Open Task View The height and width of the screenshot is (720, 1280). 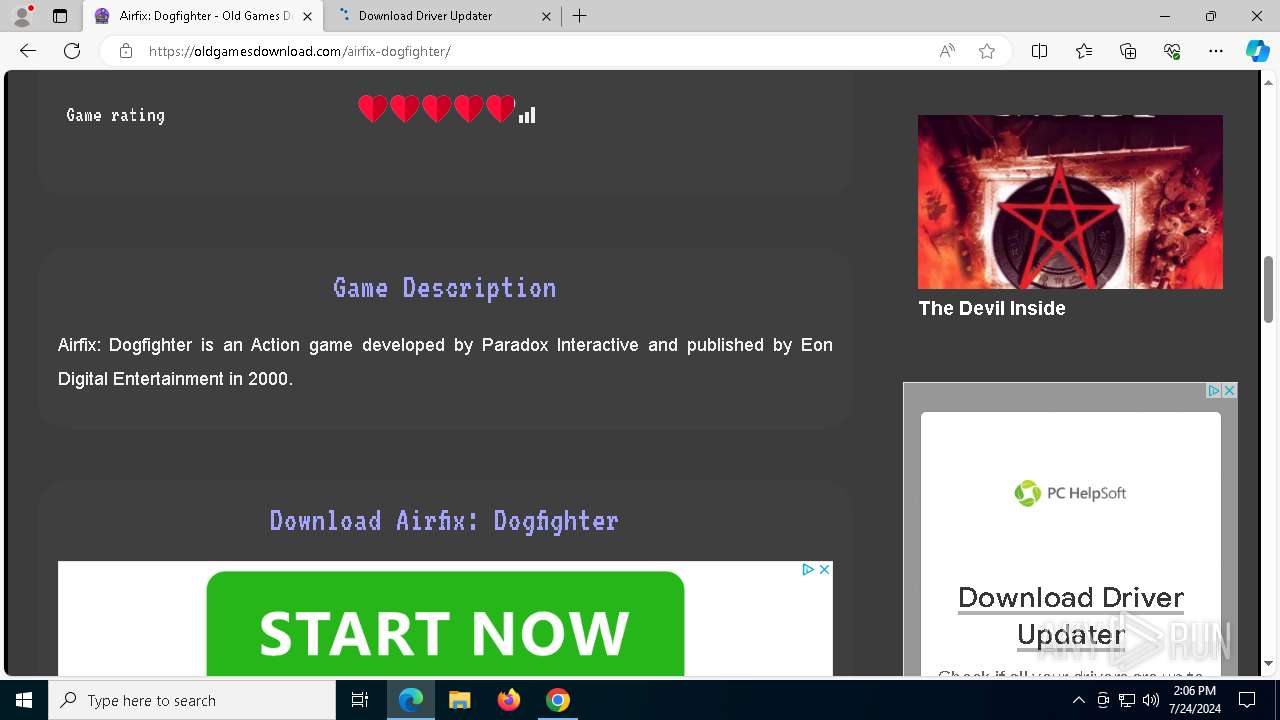pyautogui.click(x=361, y=700)
